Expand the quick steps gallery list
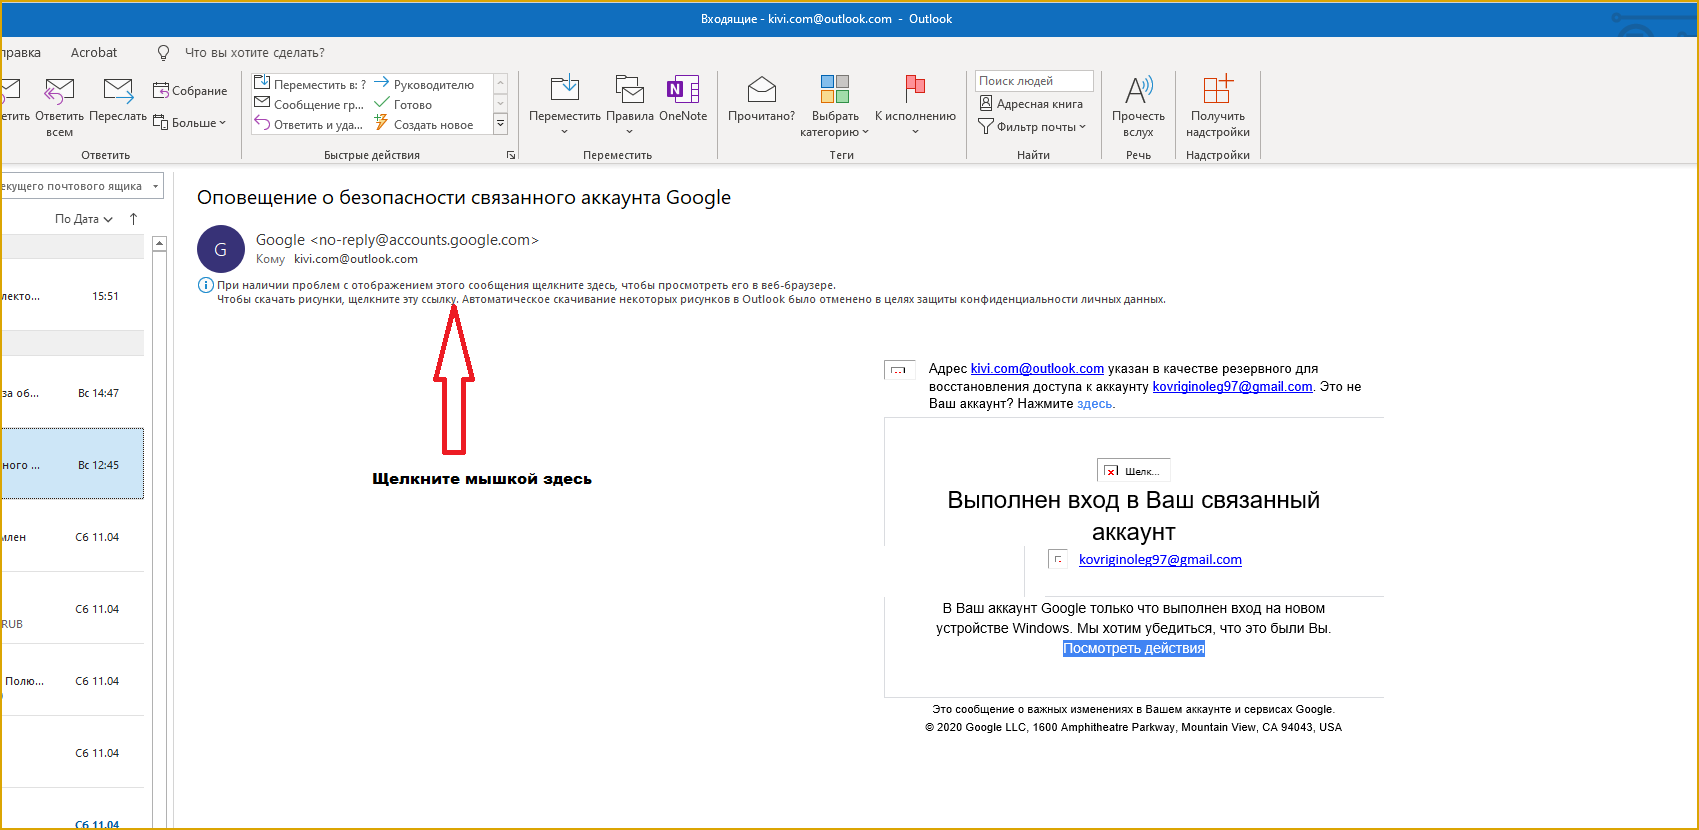Screen dimensions: 1699x830 click(501, 123)
